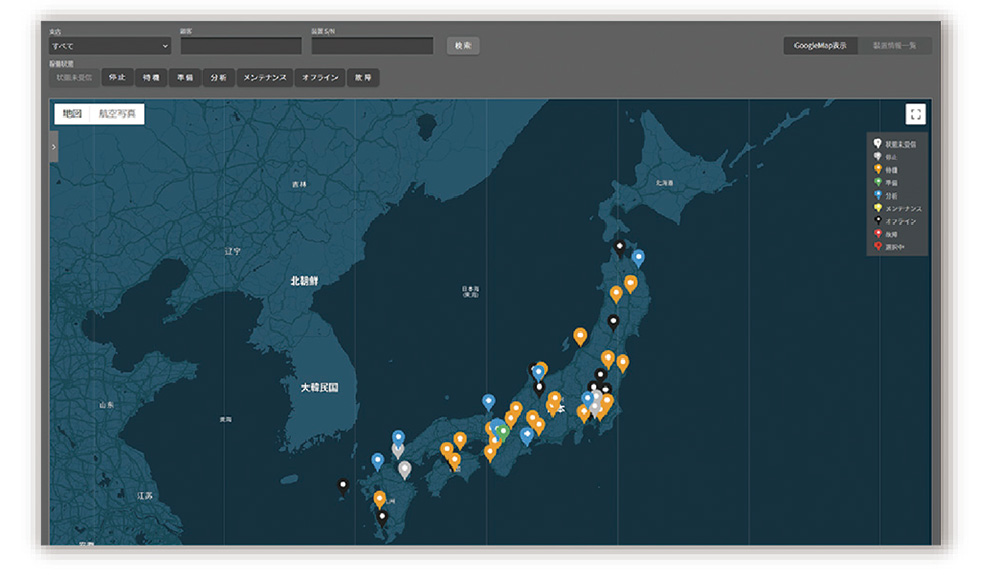The width and height of the screenshot is (1000, 580).
Task: Click orange marker in central Kyushu
Action: (379, 499)
